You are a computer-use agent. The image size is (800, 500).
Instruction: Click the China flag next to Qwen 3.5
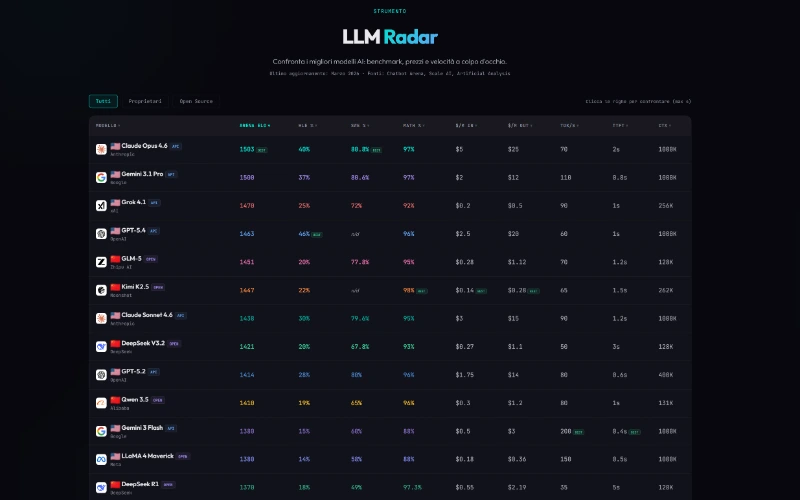(x=115, y=399)
